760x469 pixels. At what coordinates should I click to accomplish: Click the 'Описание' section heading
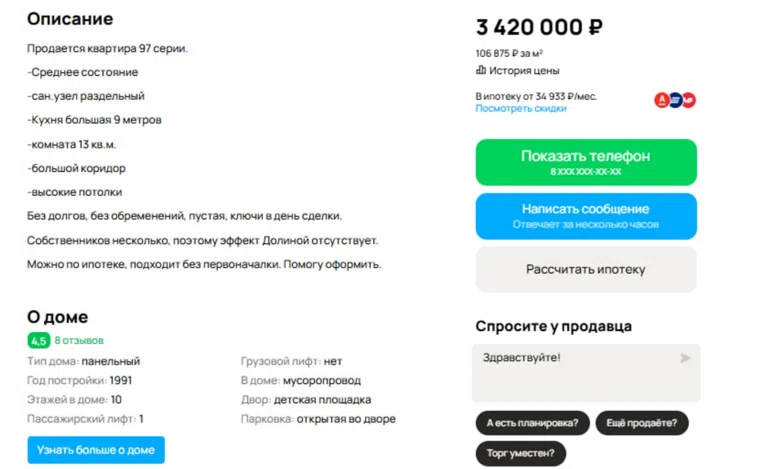(70, 19)
